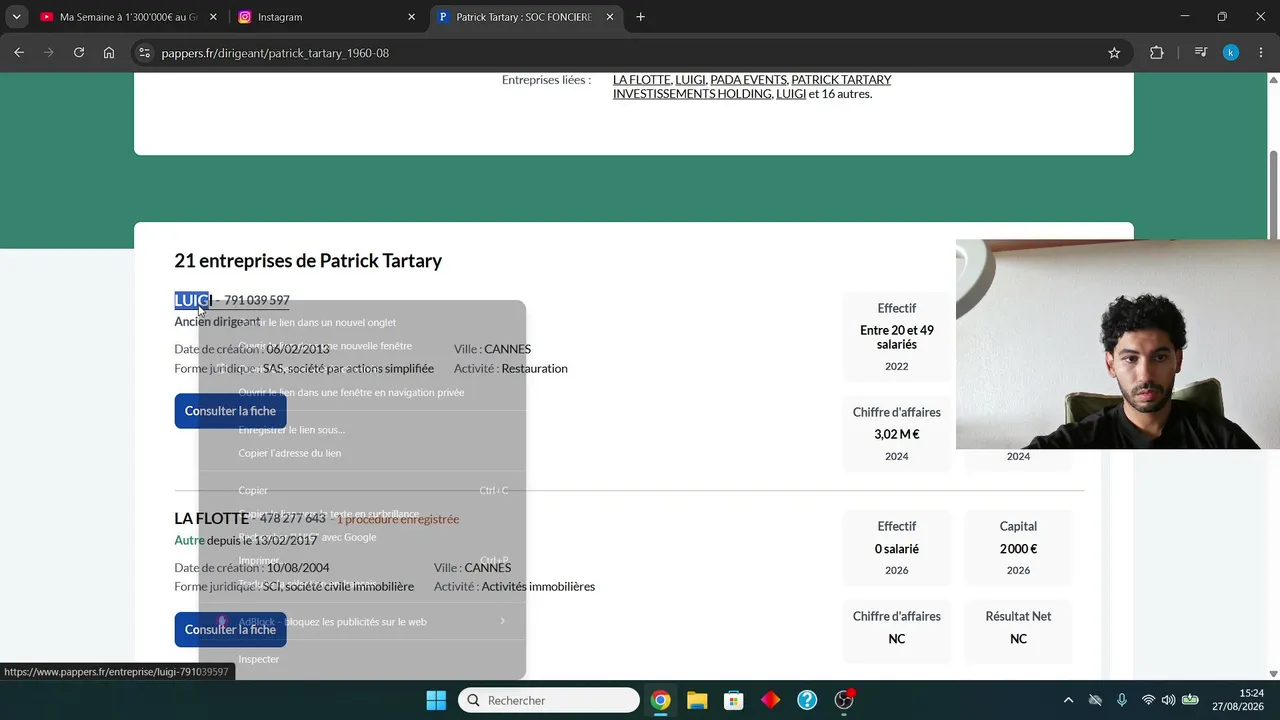
Task: Open PATRICK TARTARY INVESTISSEMENTS HOLDING link
Action: click(x=751, y=87)
